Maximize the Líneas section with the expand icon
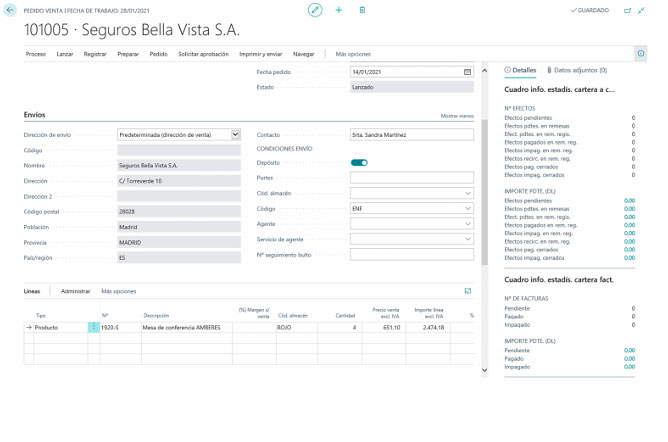The height and width of the screenshot is (442, 668). [x=468, y=291]
